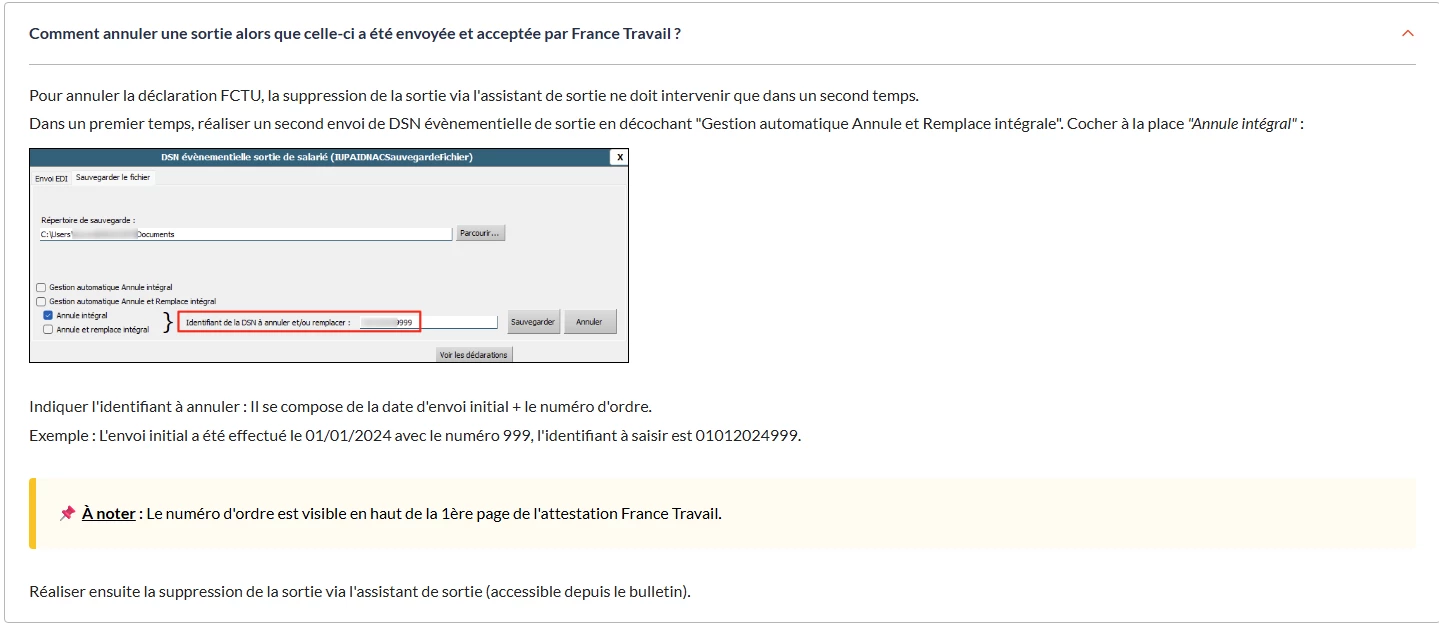Click the pushpin icon beside À noter
The width and height of the screenshot is (1439, 625).
tap(67, 513)
